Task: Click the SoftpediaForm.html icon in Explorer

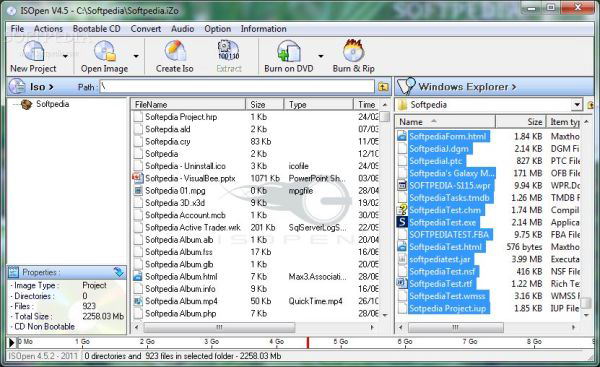Action: [402, 136]
